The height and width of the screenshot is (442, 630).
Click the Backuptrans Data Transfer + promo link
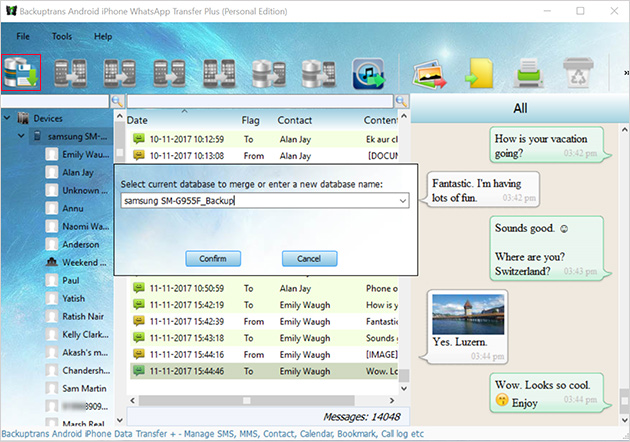point(213,434)
